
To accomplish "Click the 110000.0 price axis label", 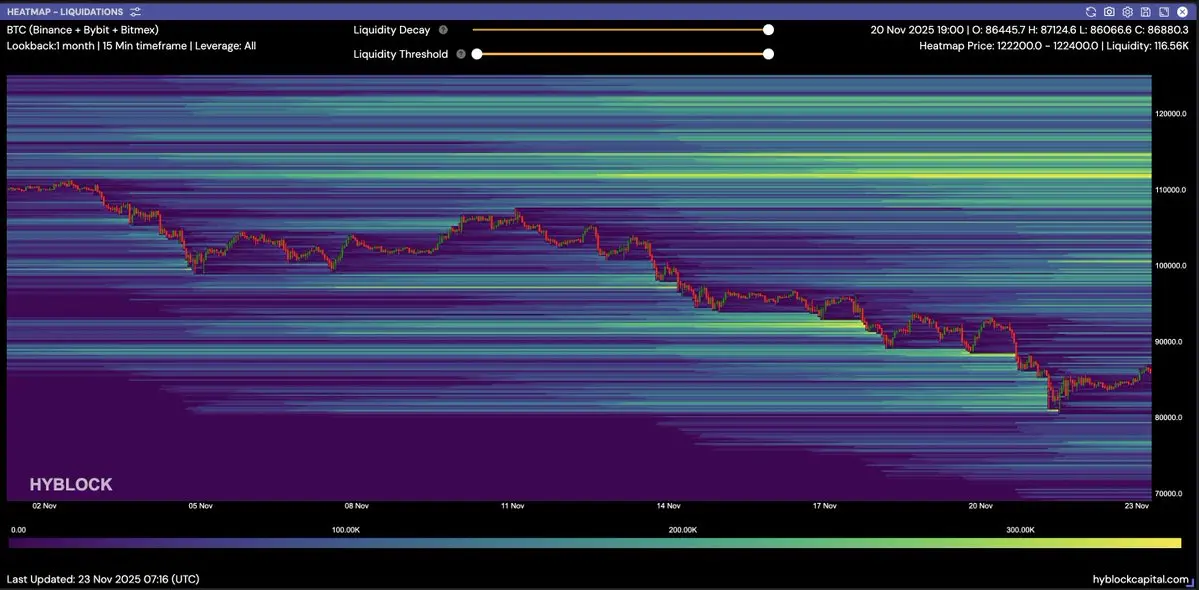I will tap(1170, 190).
